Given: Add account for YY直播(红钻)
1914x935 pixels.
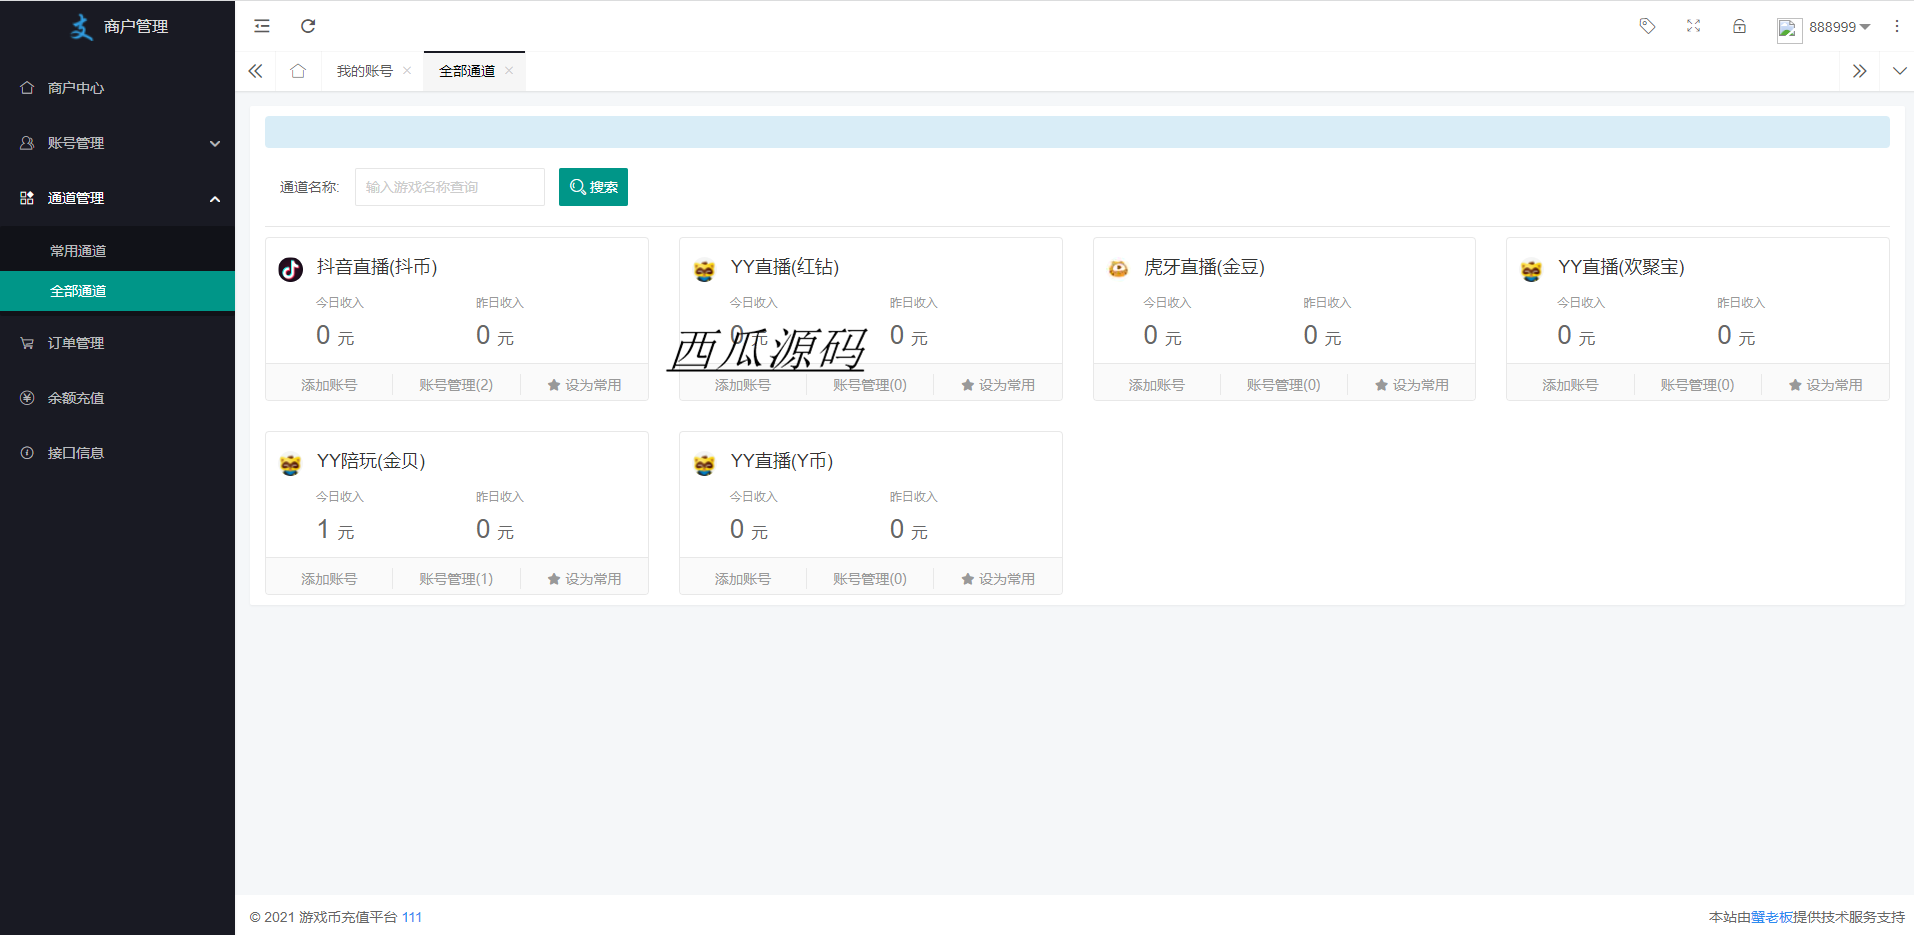Looking at the screenshot, I should click(x=743, y=385).
